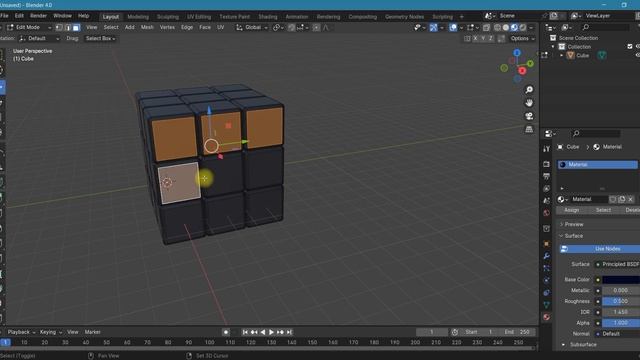
Task: Open the Scene properties tab
Action: [546, 201]
